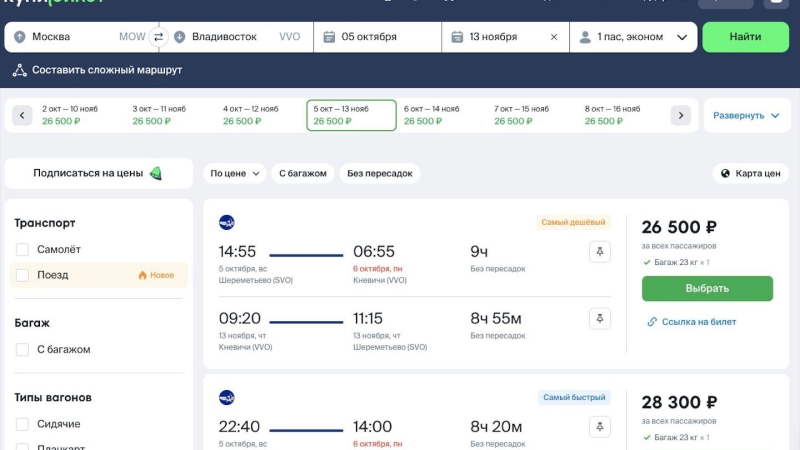Tick the С багажом checkbox
The height and width of the screenshot is (450, 800).
click(x=22, y=350)
